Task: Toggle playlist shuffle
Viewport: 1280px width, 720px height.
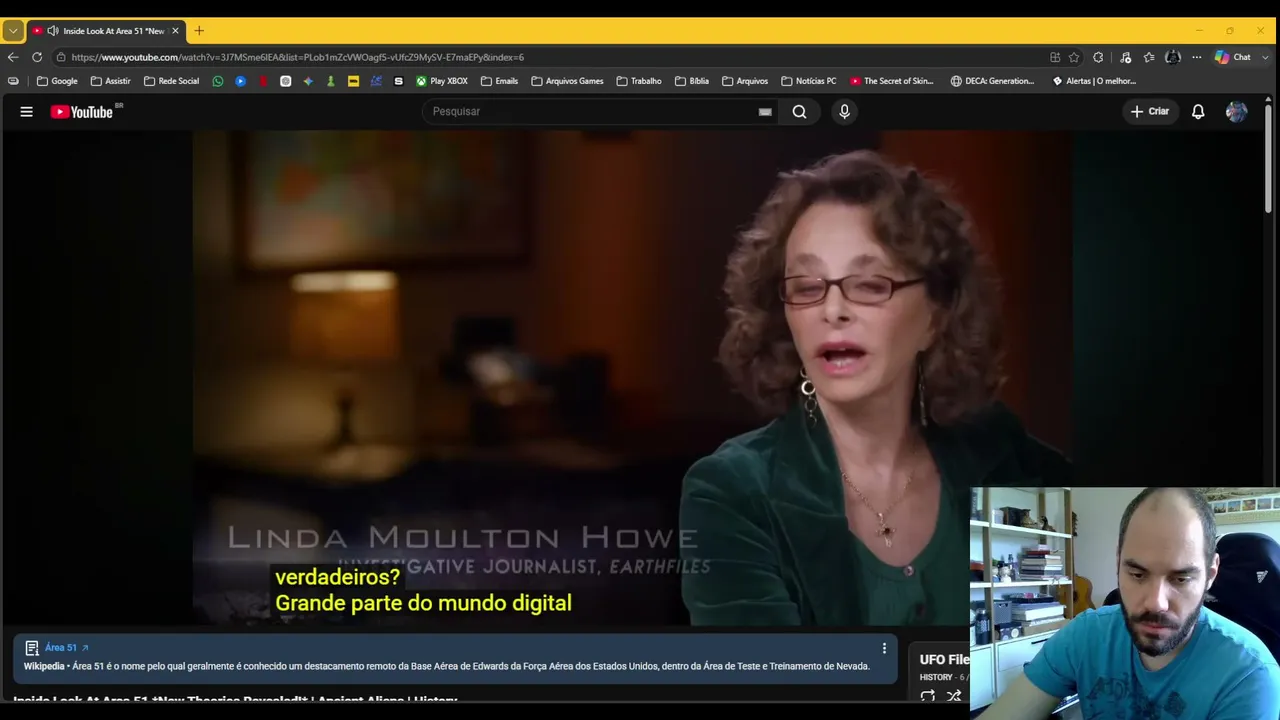Action: pyautogui.click(x=954, y=696)
